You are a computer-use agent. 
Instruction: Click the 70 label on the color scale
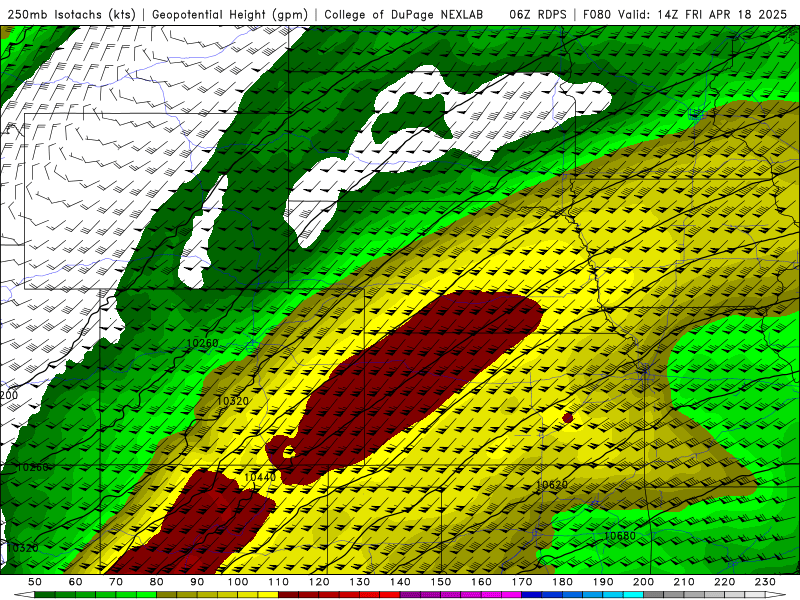coord(116,582)
